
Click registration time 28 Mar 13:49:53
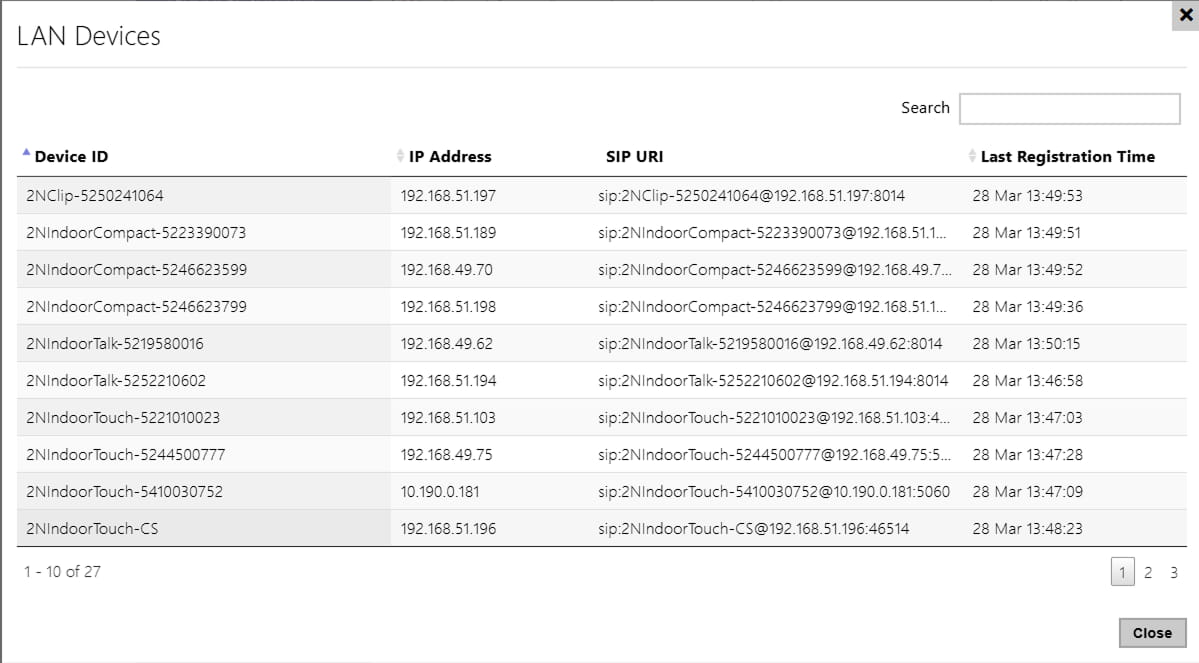[x=1028, y=196]
